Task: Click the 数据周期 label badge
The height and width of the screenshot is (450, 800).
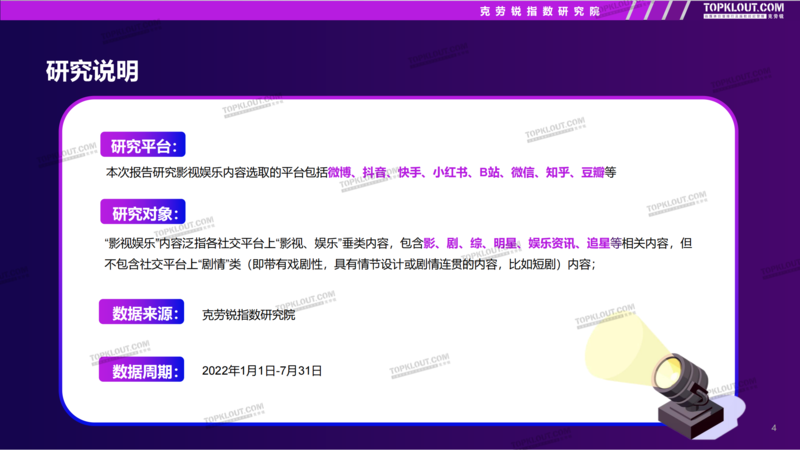Action: 141,370
